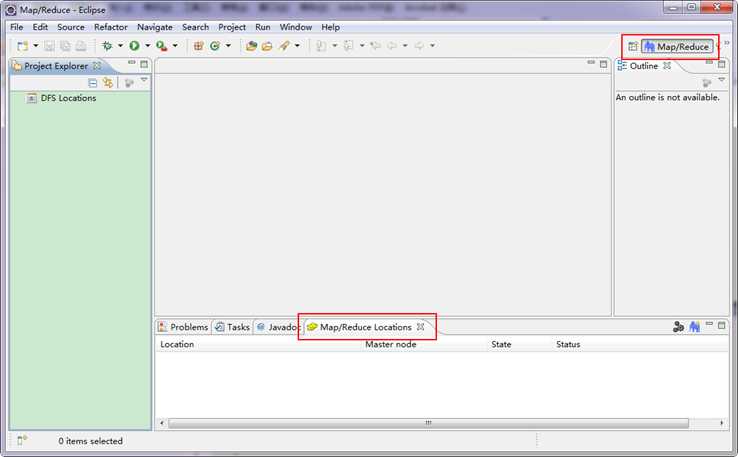Click the Debug bug icon

coord(107,46)
